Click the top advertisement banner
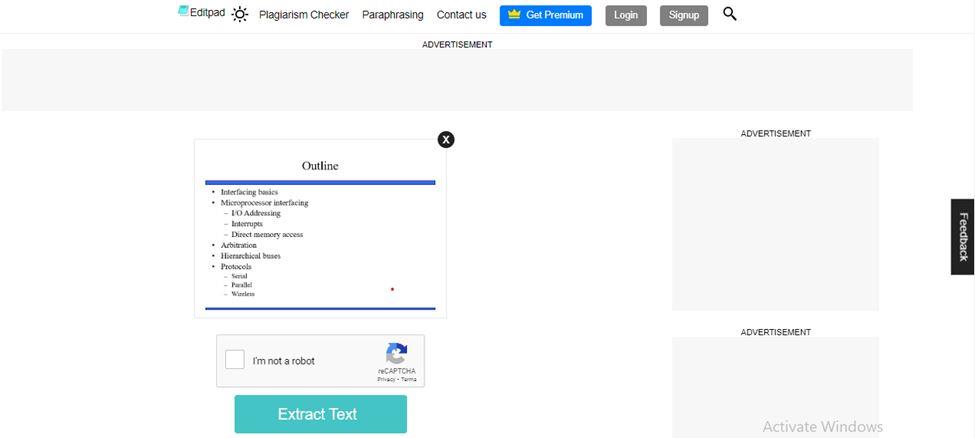 point(457,80)
